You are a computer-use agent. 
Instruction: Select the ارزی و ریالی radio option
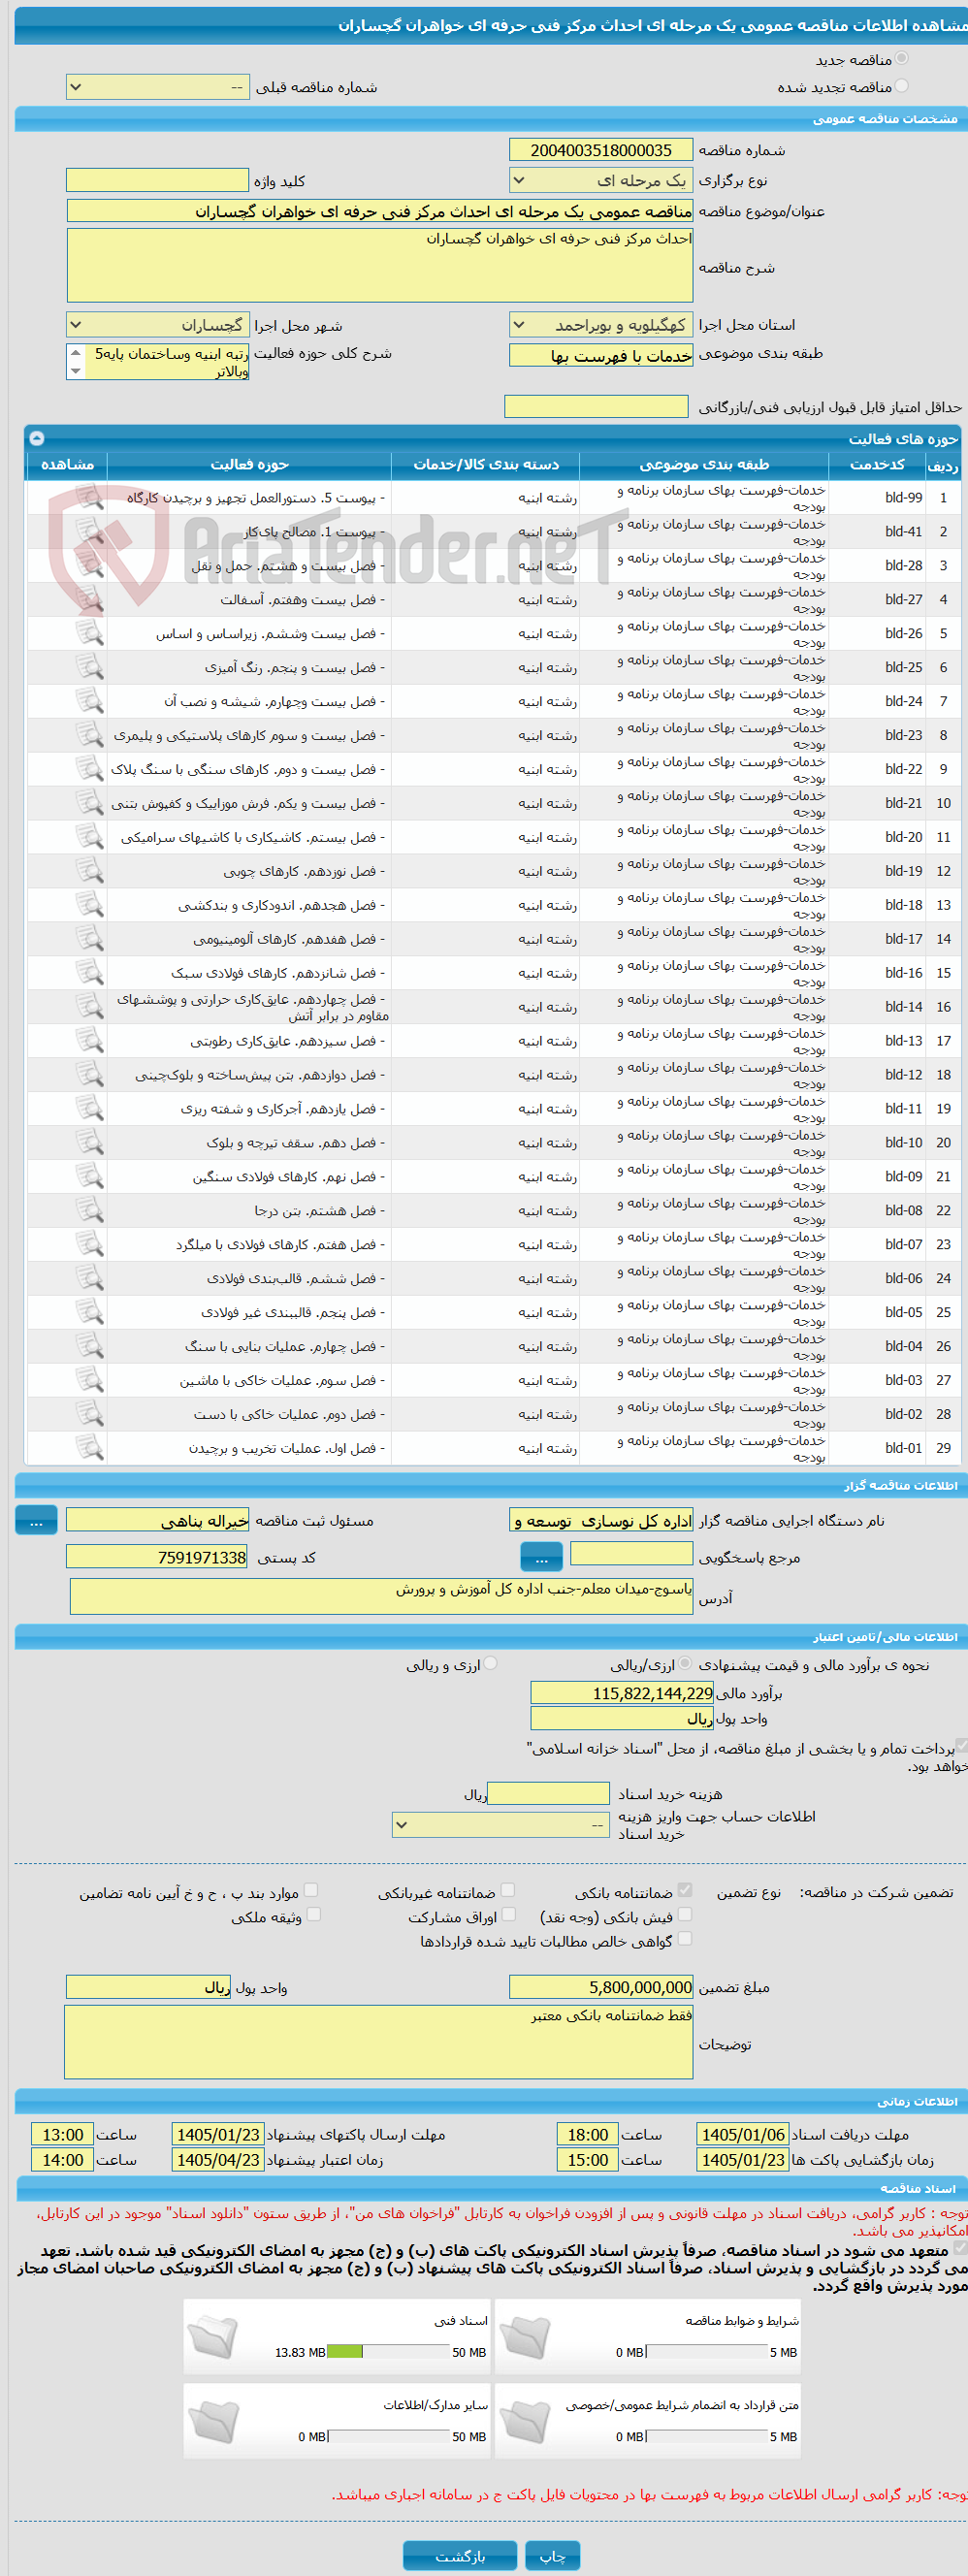coord(491,1664)
